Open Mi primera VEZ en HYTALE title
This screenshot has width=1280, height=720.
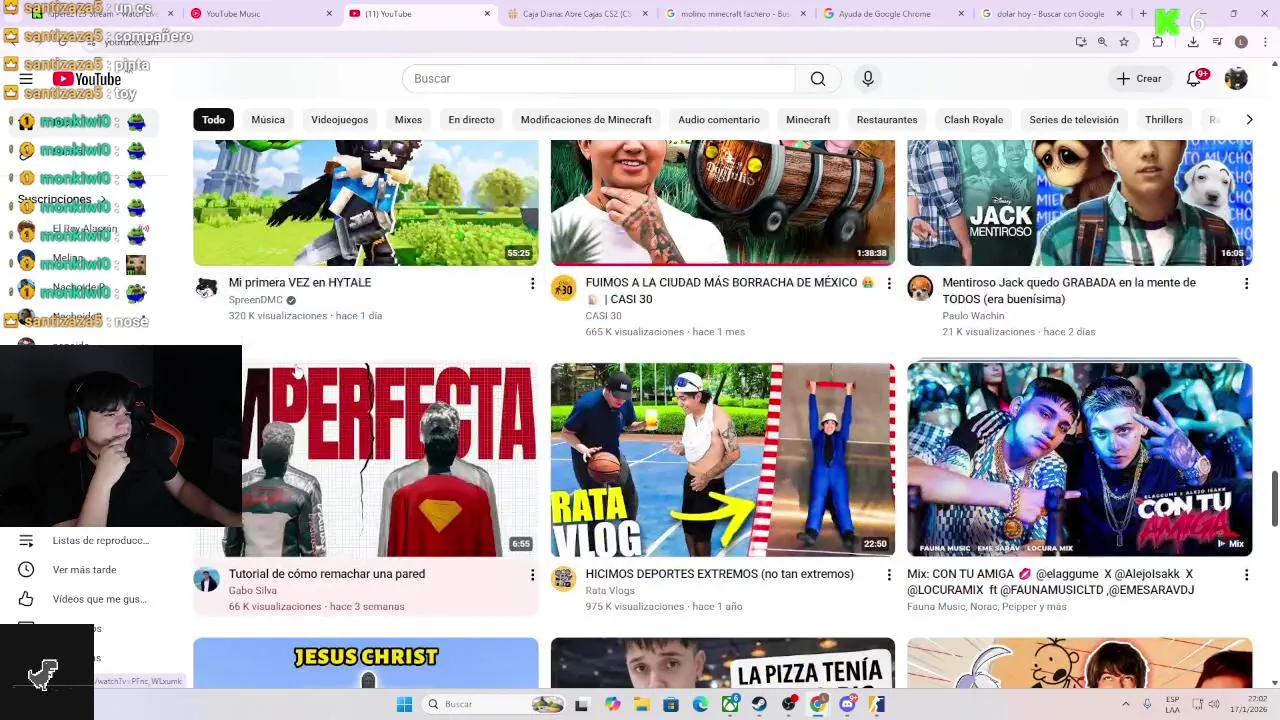(x=300, y=283)
